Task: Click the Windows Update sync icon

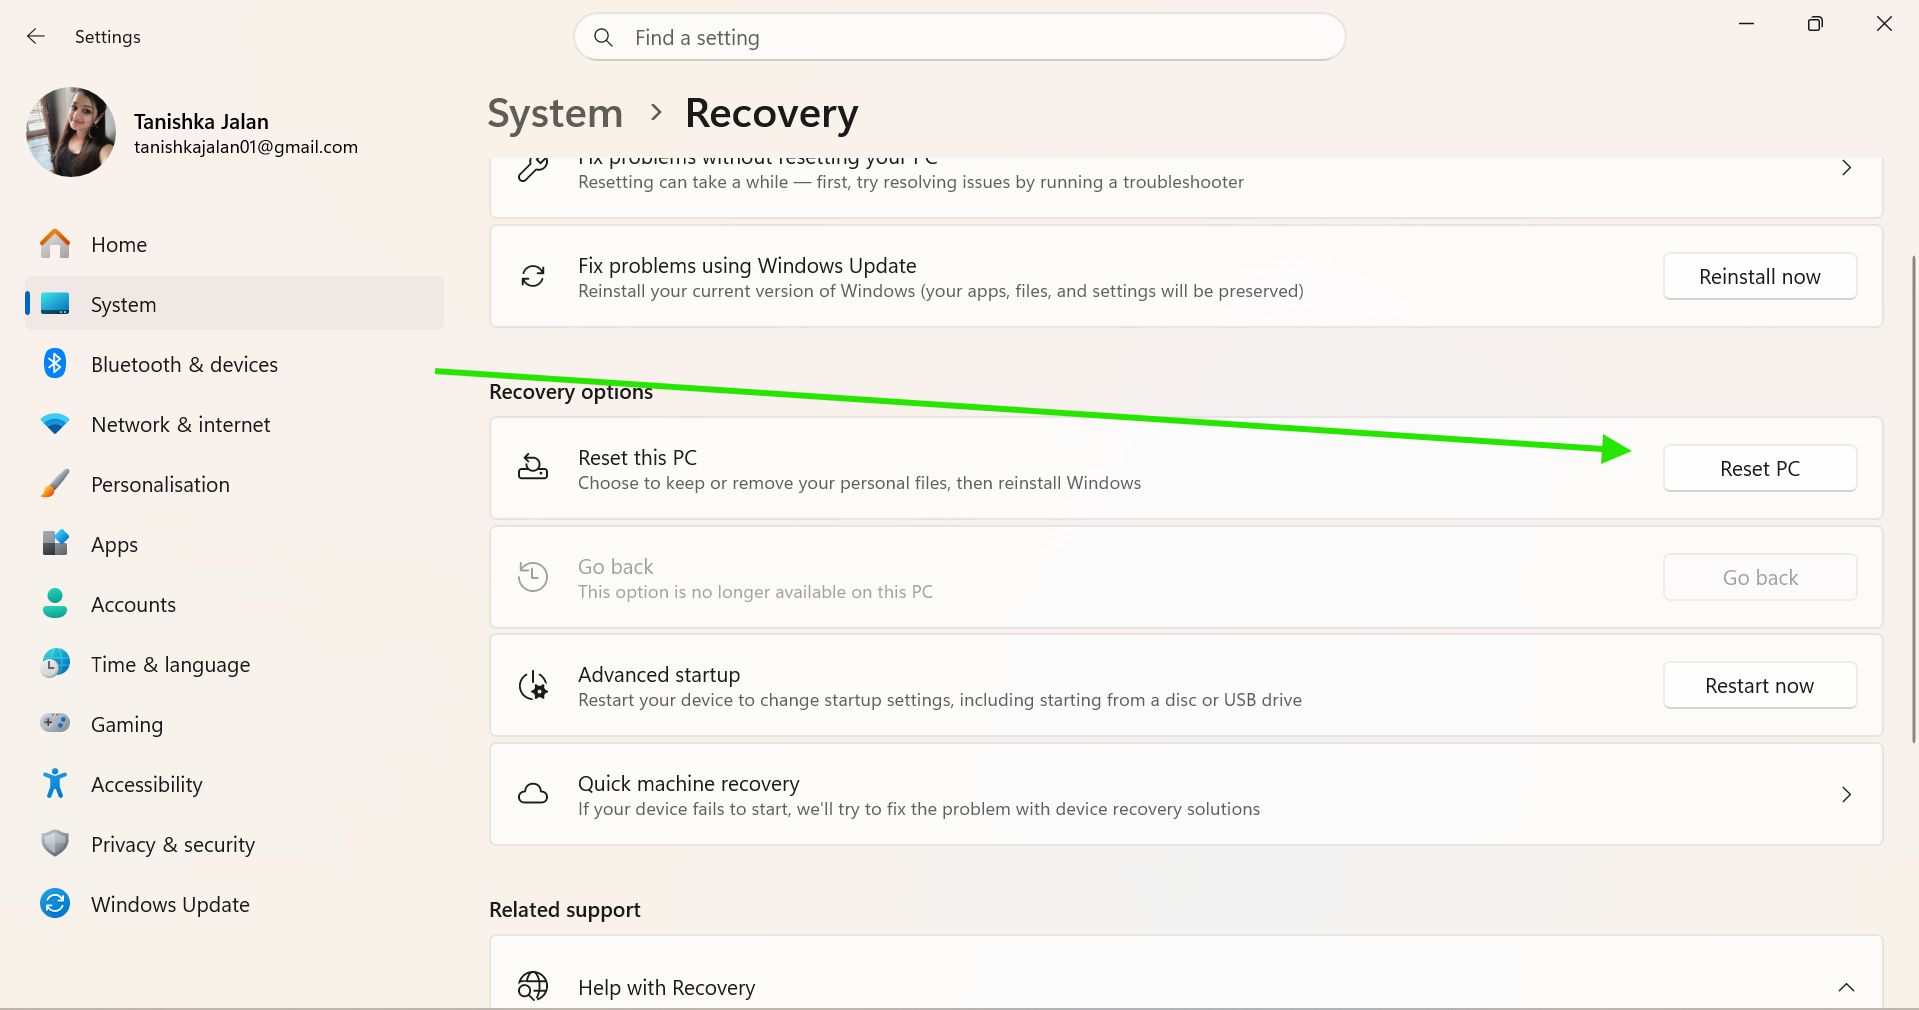Action: click(x=55, y=903)
